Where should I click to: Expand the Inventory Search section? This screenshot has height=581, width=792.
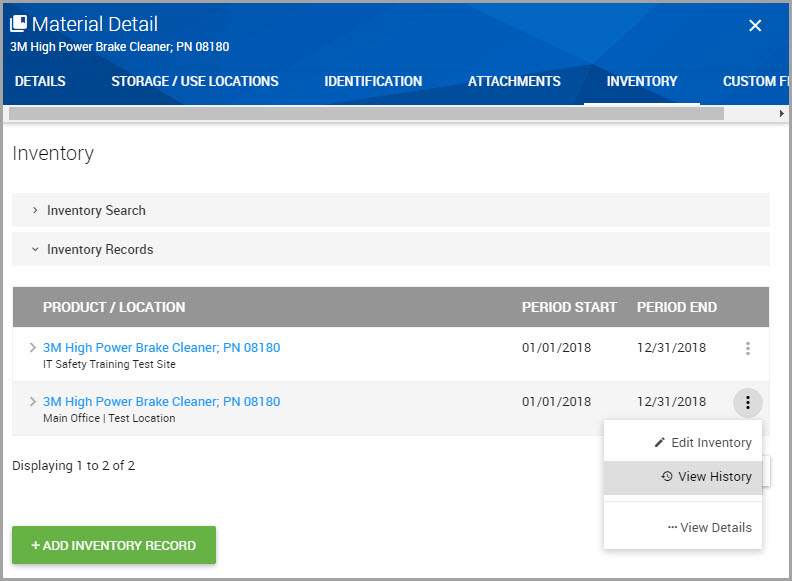click(x=390, y=210)
